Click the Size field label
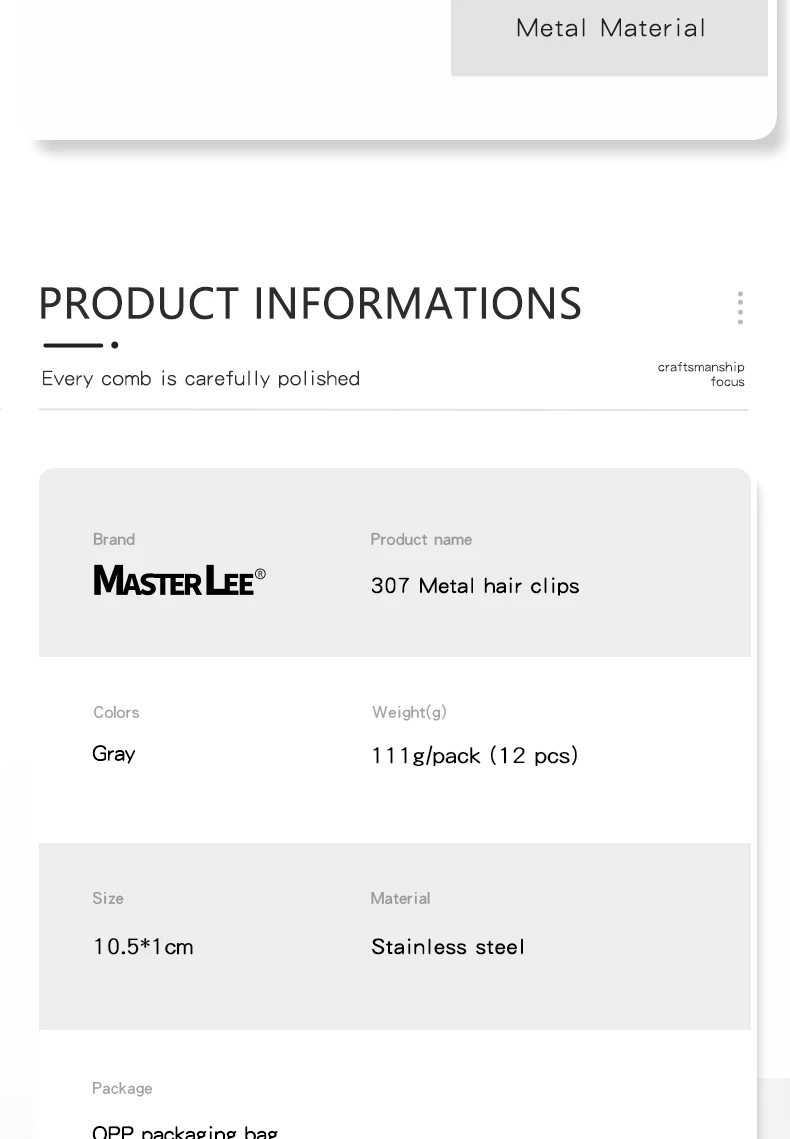This screenshot has height=1139, width=790. pyautogui.click(x=107, y=898)
